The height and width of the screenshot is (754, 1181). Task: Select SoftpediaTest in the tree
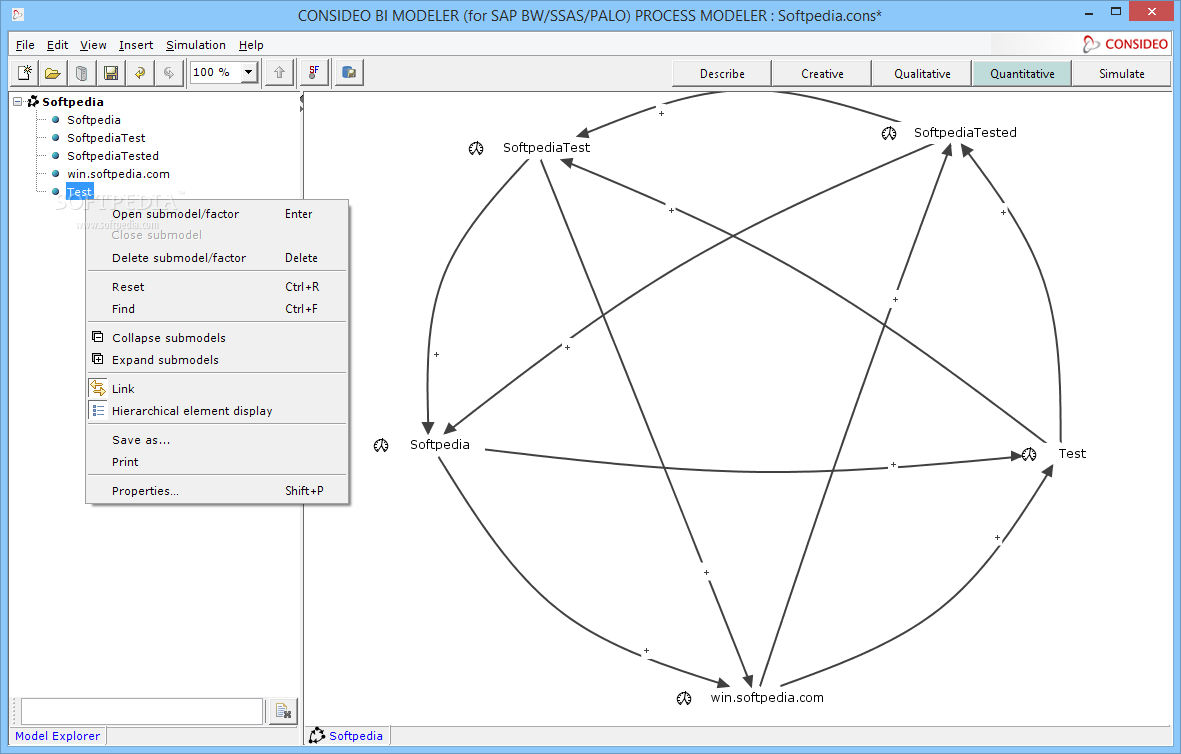click(x=106, y=138)
